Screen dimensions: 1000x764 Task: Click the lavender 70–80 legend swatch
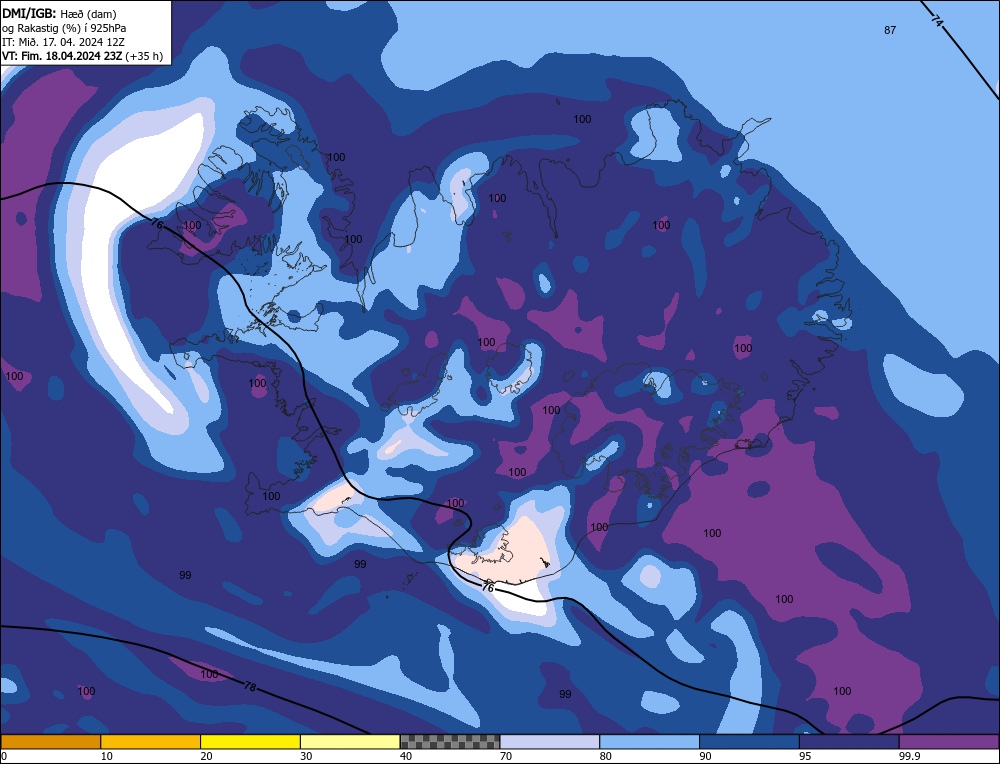click(550, 741)
